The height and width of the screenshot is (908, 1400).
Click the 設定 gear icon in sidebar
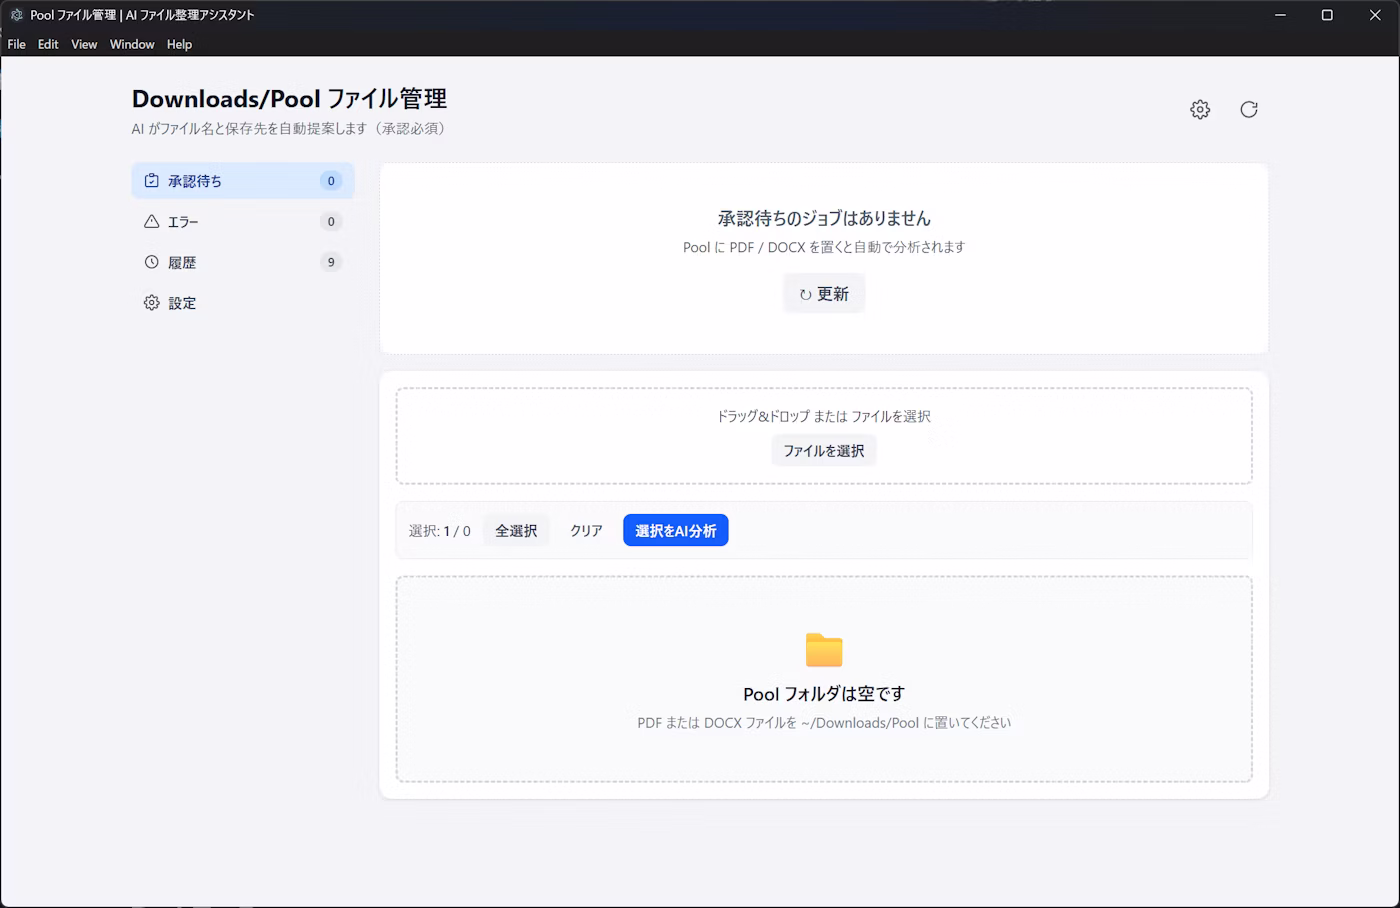[152, 303]
